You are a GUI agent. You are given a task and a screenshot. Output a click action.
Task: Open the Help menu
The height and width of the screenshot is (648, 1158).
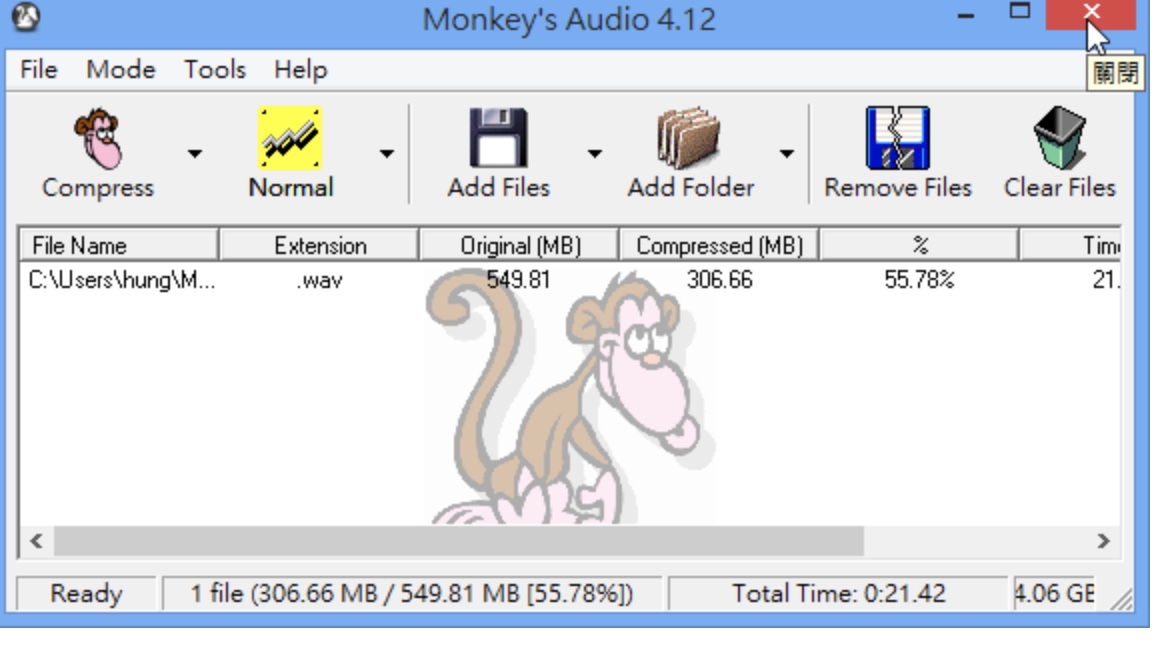click(300, 70)
